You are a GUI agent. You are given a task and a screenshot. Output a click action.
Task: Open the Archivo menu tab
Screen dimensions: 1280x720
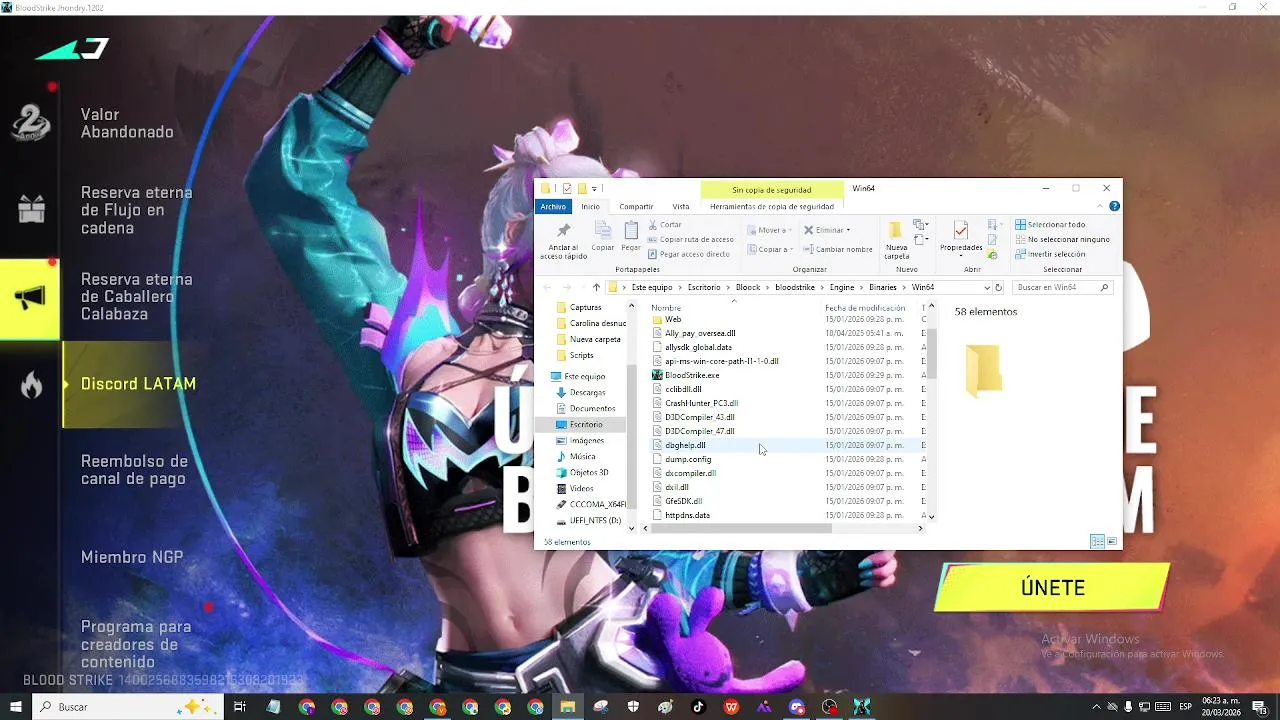coord(553,207)
